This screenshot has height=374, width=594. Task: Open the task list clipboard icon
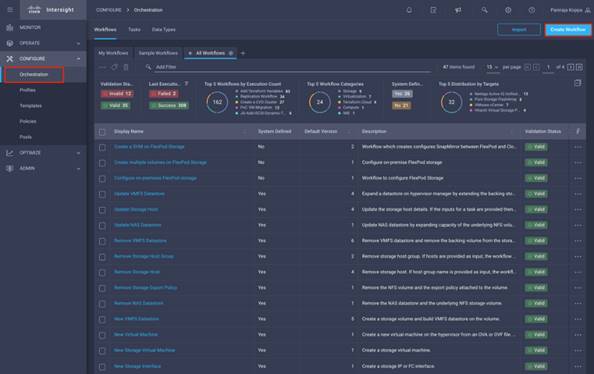[433, 10]
